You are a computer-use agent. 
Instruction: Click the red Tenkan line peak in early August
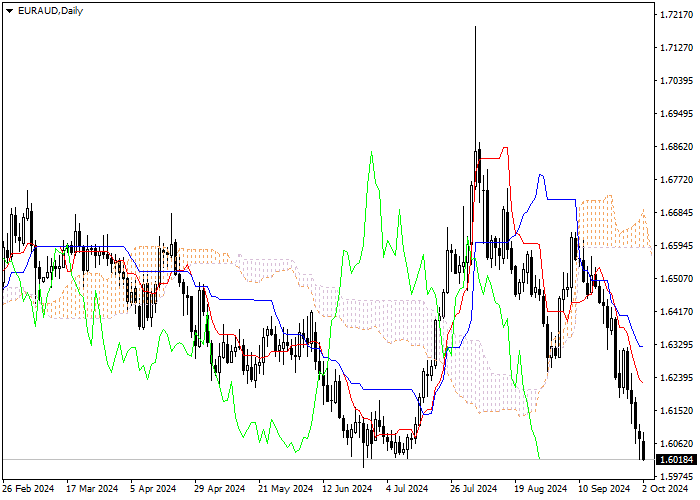505,148
